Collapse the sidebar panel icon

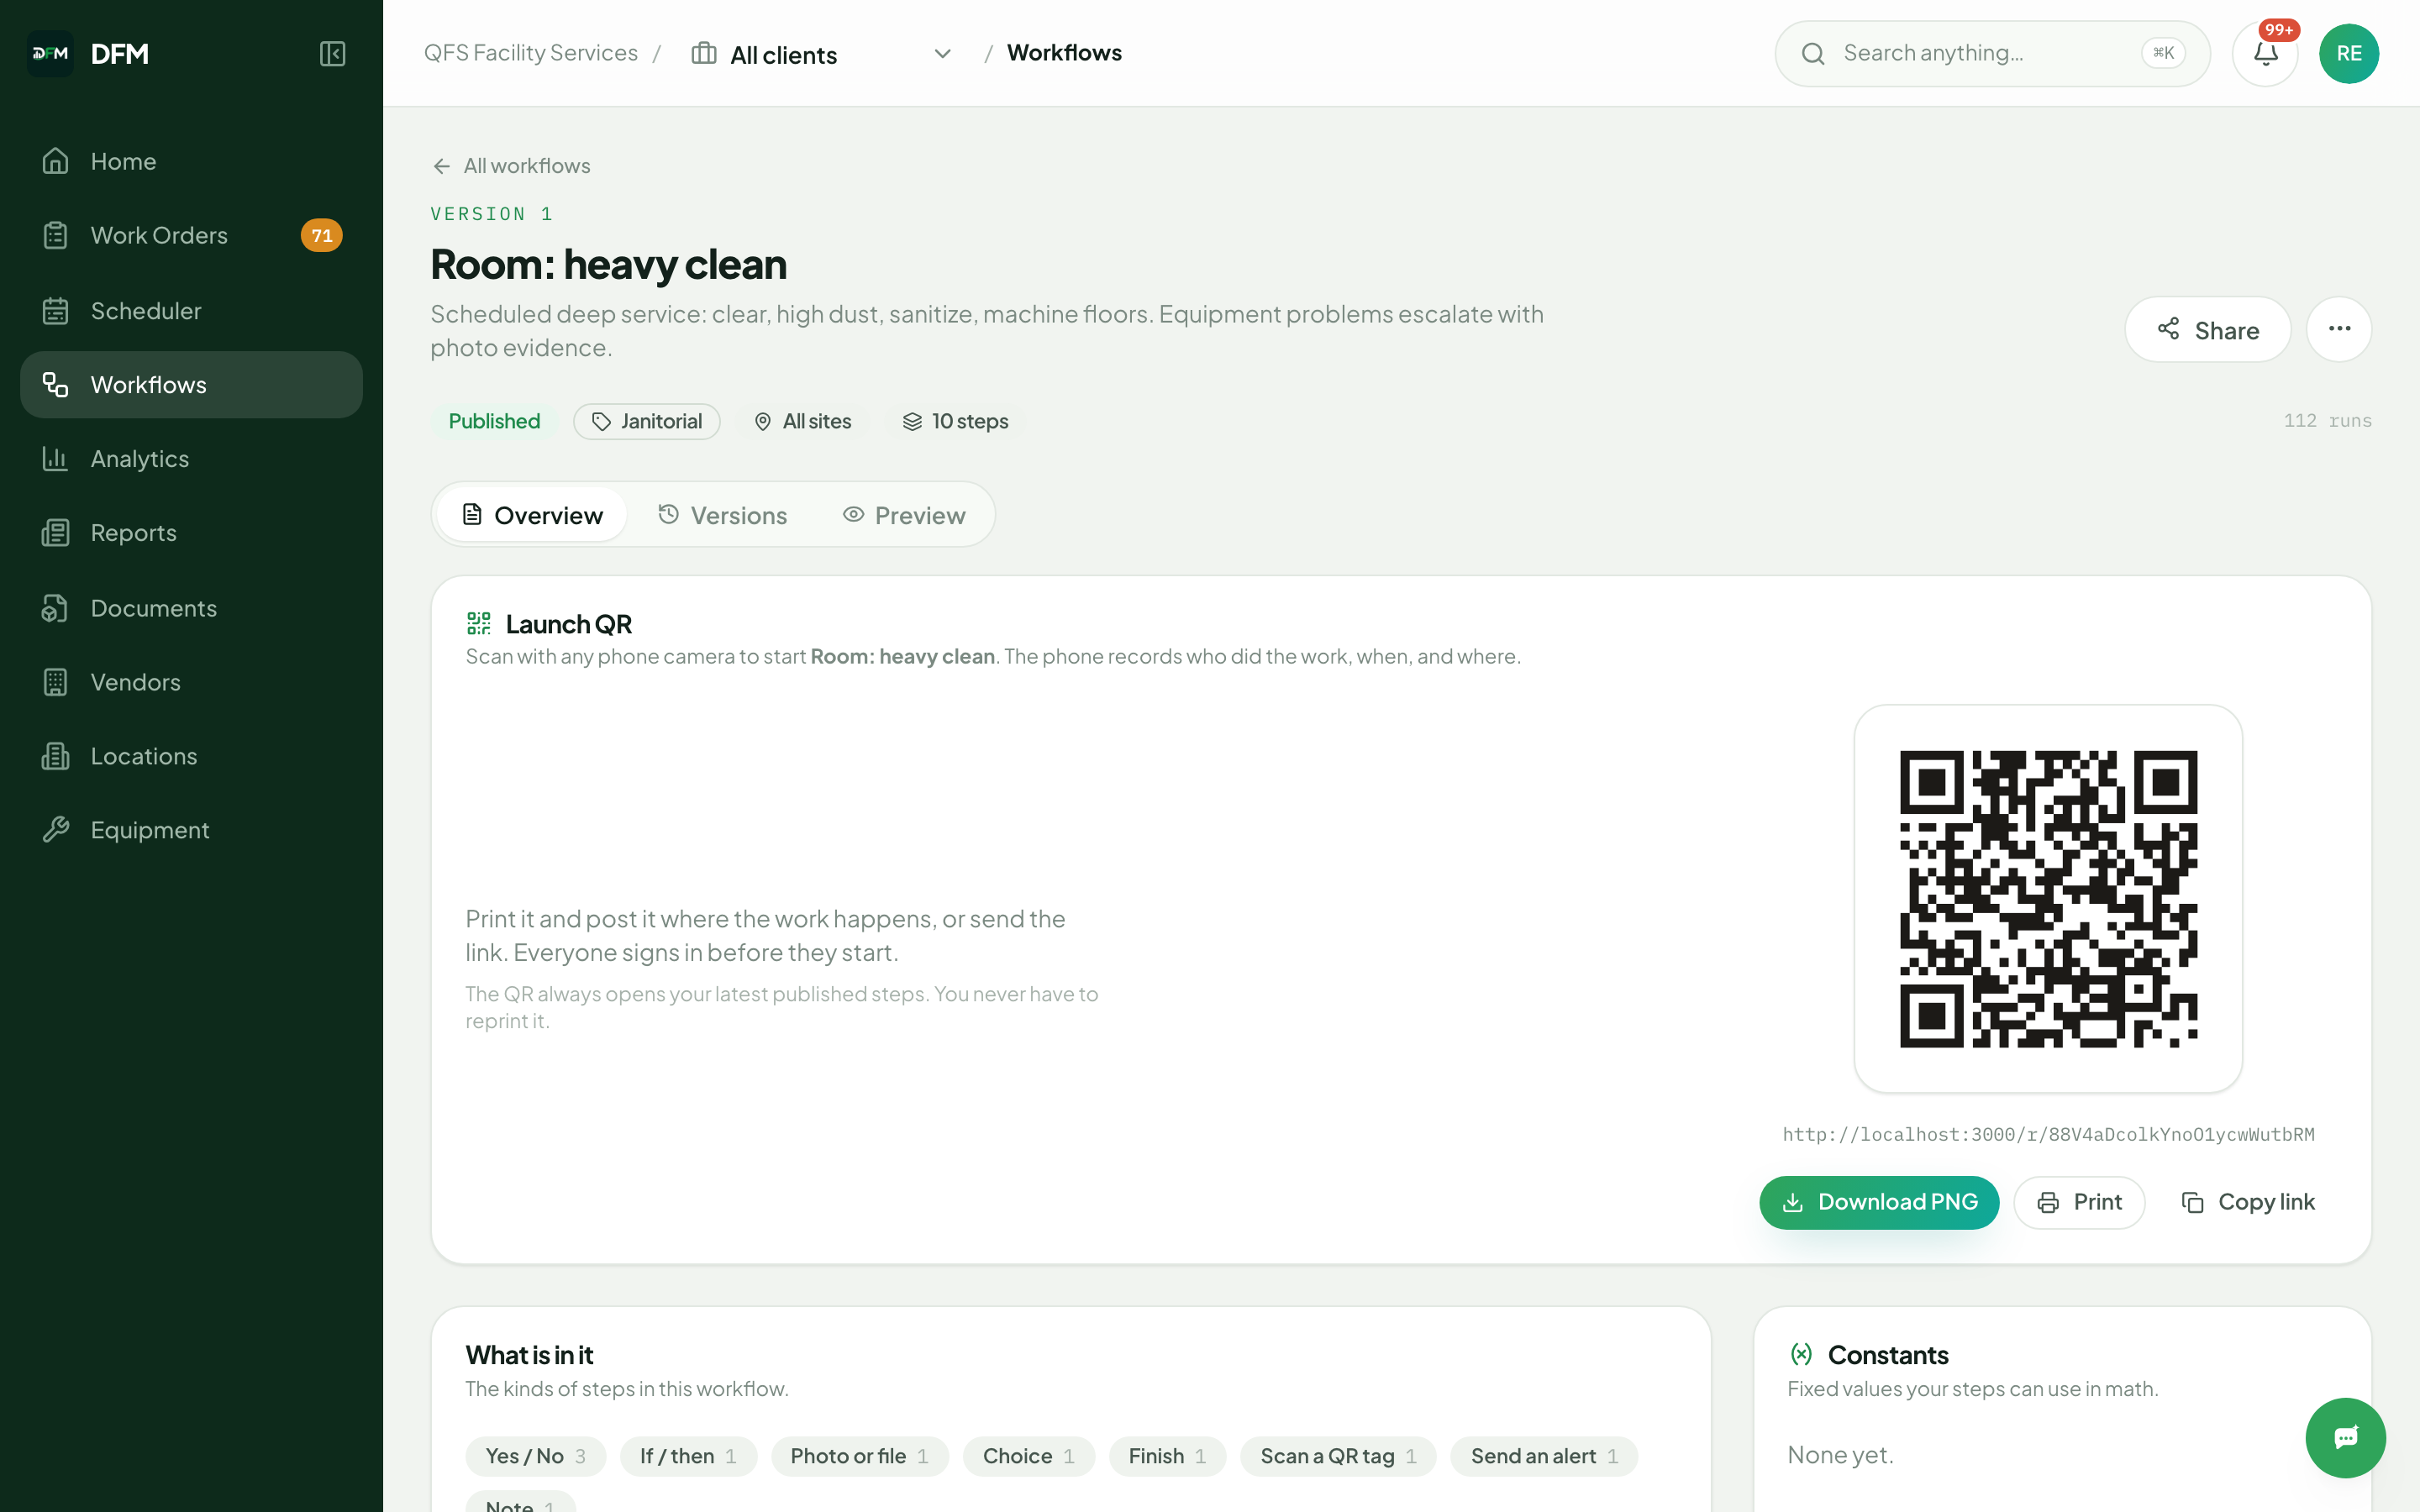coord(332,53)
